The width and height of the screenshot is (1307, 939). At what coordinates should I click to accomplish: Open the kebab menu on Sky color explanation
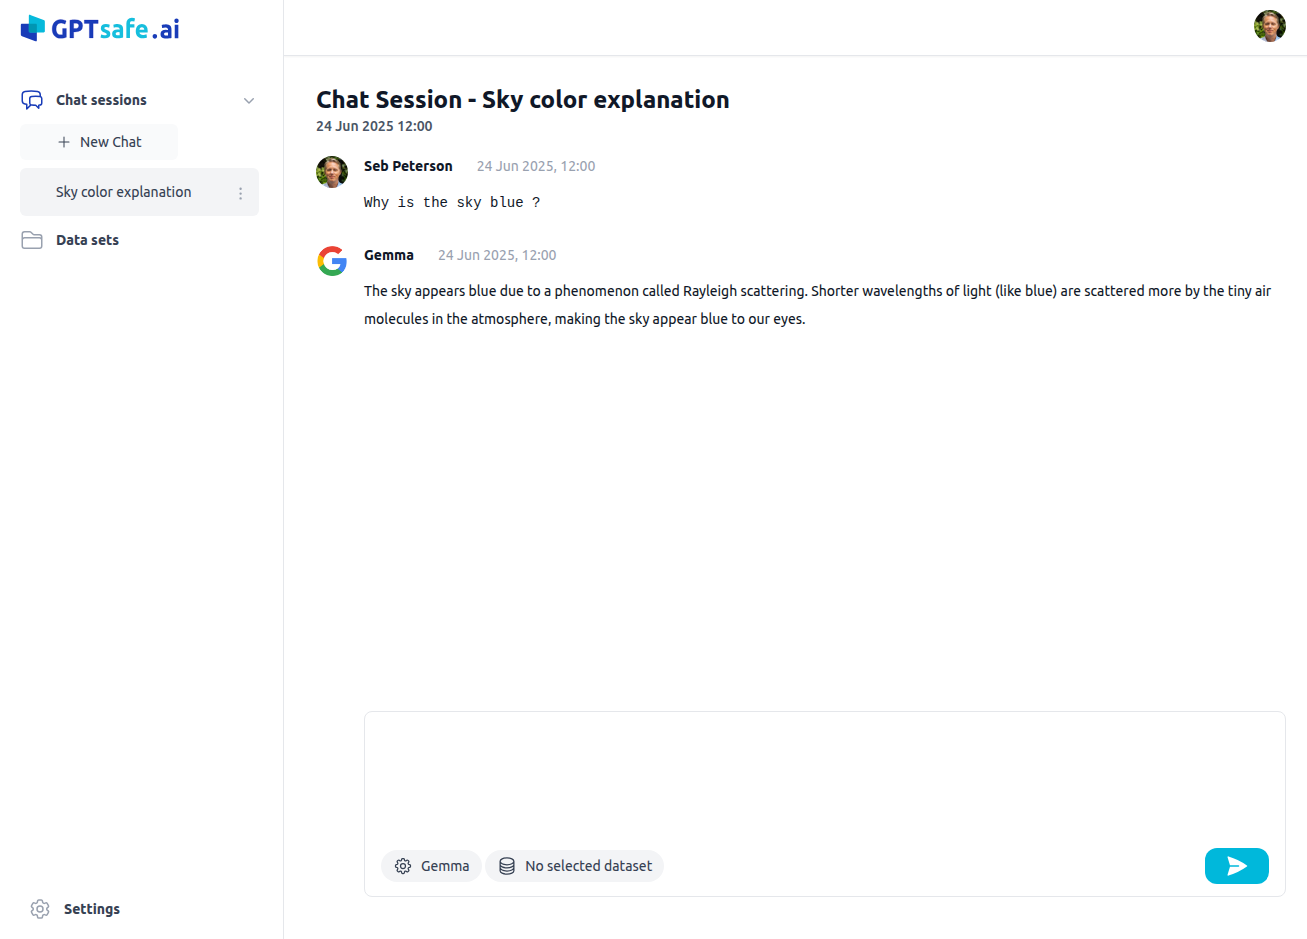click(x=240, y=192)
